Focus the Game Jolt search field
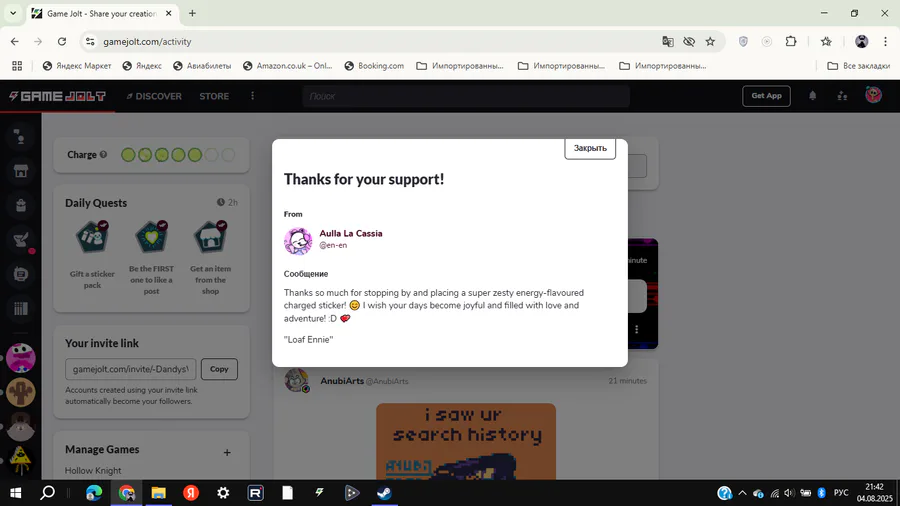Viewport: 900px width, 506px height. coord(466,96)
